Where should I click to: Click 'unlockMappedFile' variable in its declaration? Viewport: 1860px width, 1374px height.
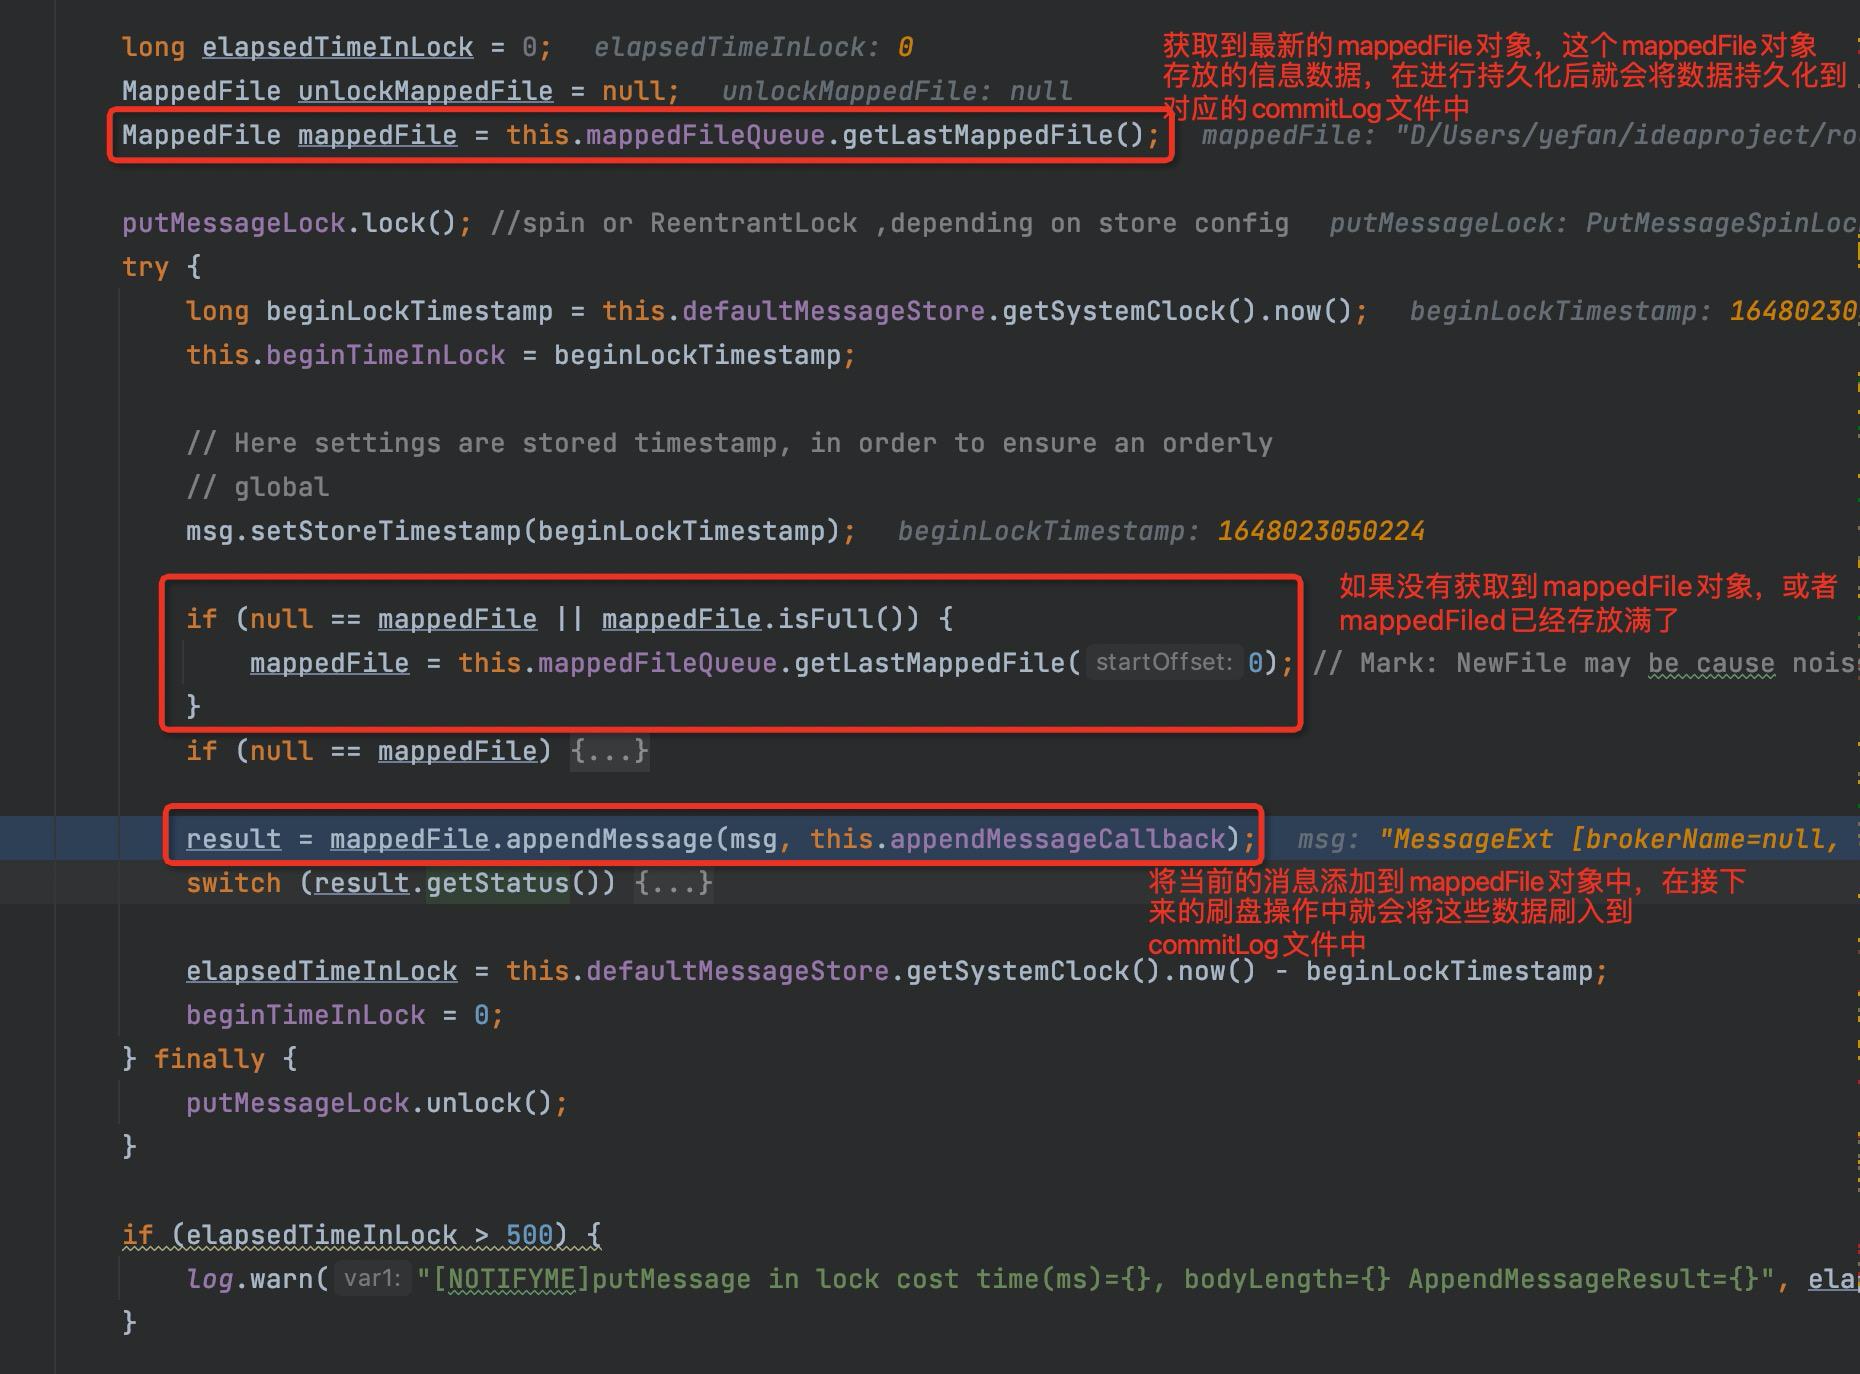pos(425,91)
